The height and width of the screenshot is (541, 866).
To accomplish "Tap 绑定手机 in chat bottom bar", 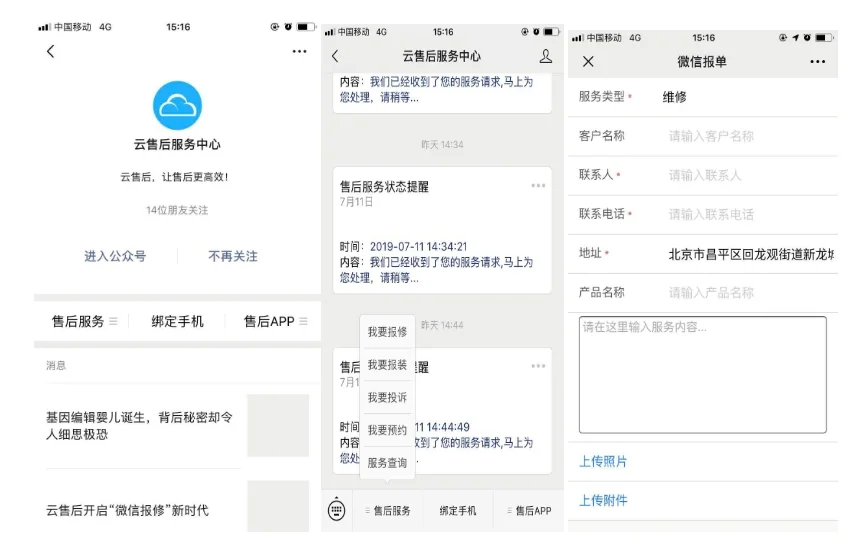I will pos(458,511).
